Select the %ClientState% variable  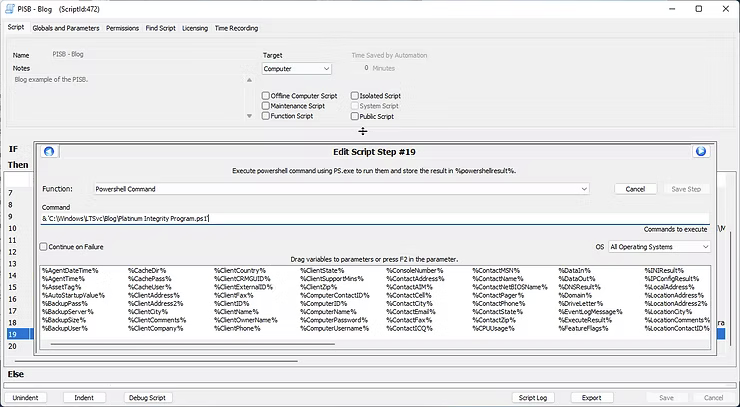point(322,271)
